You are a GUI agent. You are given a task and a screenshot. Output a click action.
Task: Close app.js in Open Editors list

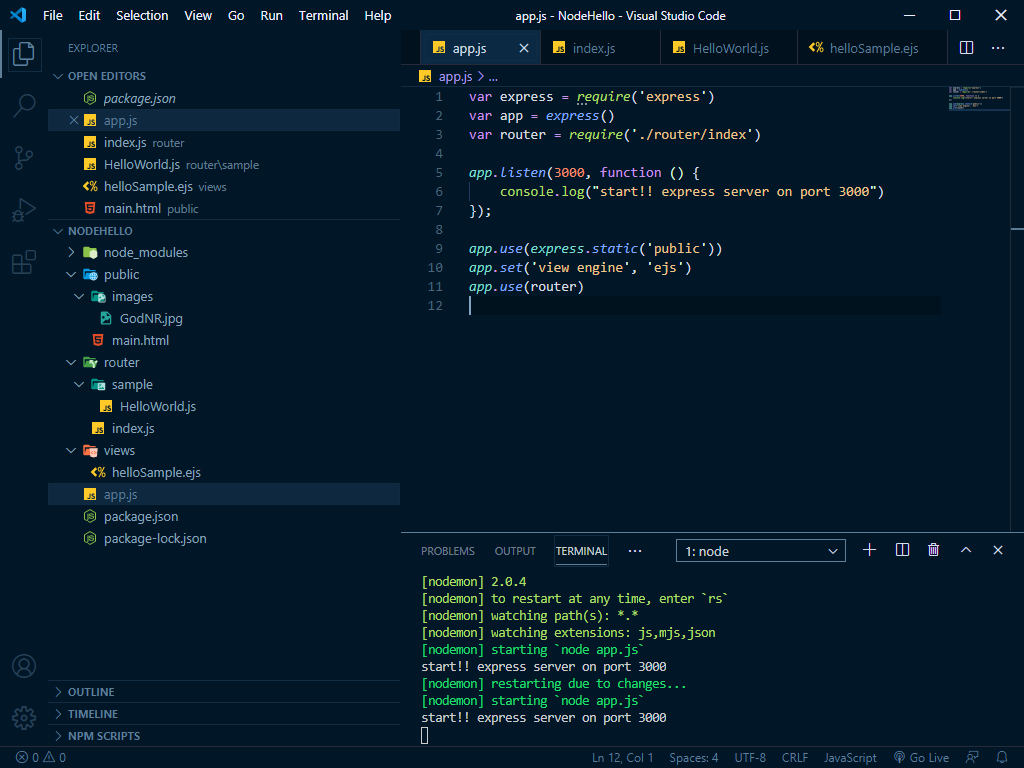(x=74, y=120)
